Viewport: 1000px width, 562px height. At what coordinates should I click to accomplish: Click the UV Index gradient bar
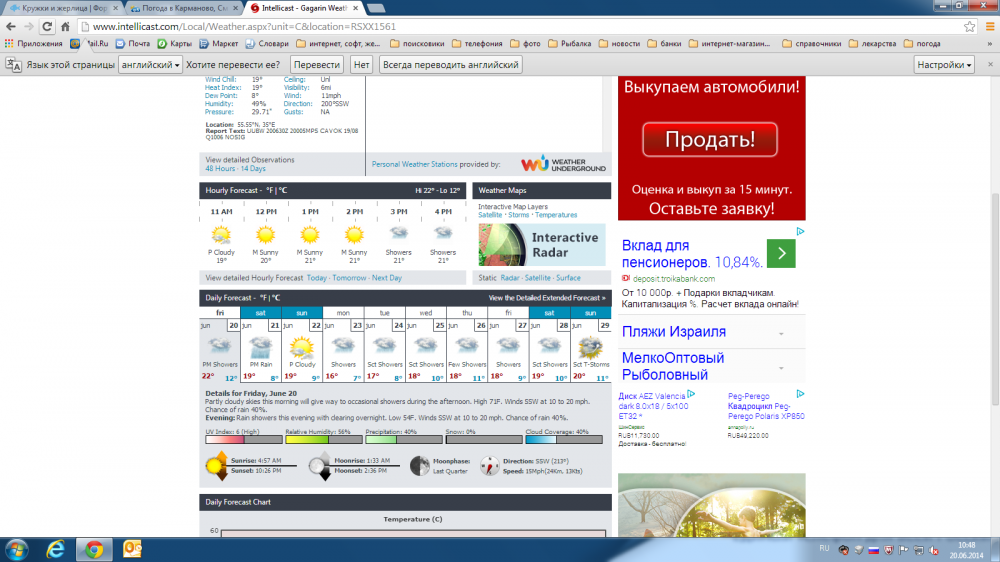pyautogui.click(x=240, y=439)
